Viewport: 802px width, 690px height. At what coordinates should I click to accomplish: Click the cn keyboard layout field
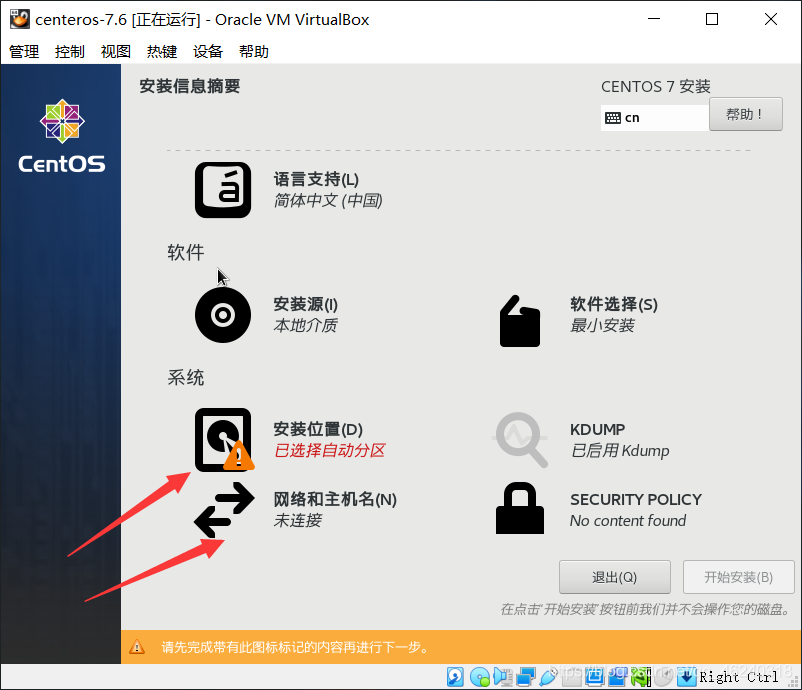pos(655,118)
